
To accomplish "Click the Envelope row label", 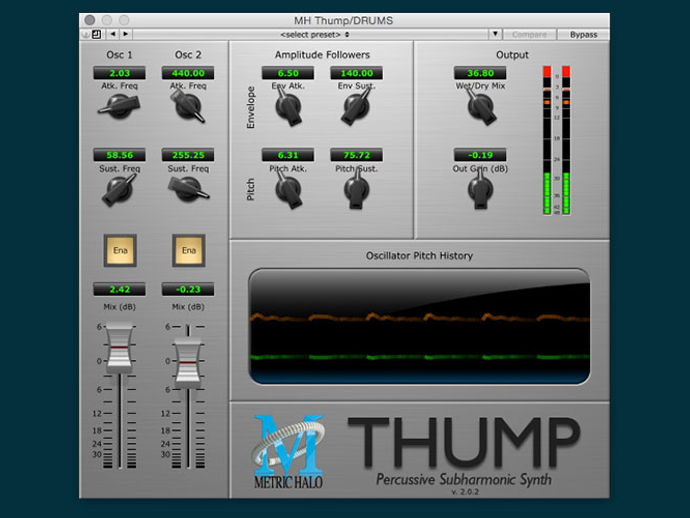I will [x=251, y=107].
